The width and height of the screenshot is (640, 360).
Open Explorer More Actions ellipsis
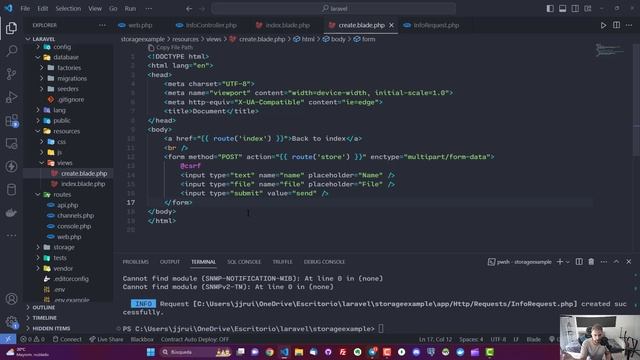pos(102,25)
